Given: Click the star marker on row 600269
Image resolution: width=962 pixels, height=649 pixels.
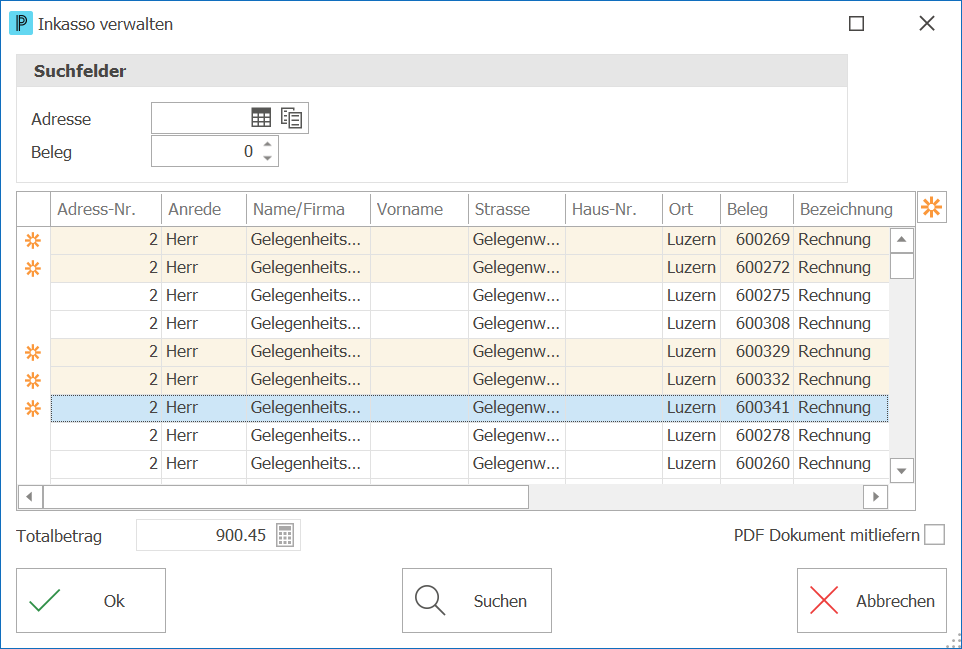Looking at the screenshot, I should point(33,240).
